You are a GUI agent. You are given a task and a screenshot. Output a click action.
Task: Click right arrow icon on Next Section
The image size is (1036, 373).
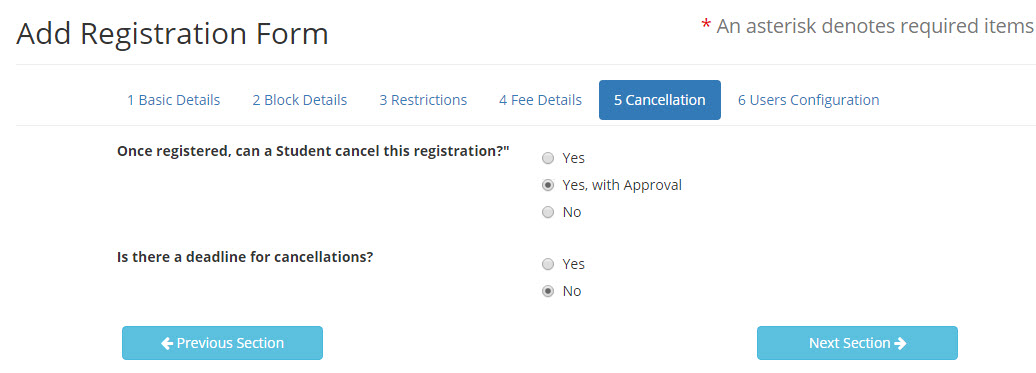(x=900, y=343)
